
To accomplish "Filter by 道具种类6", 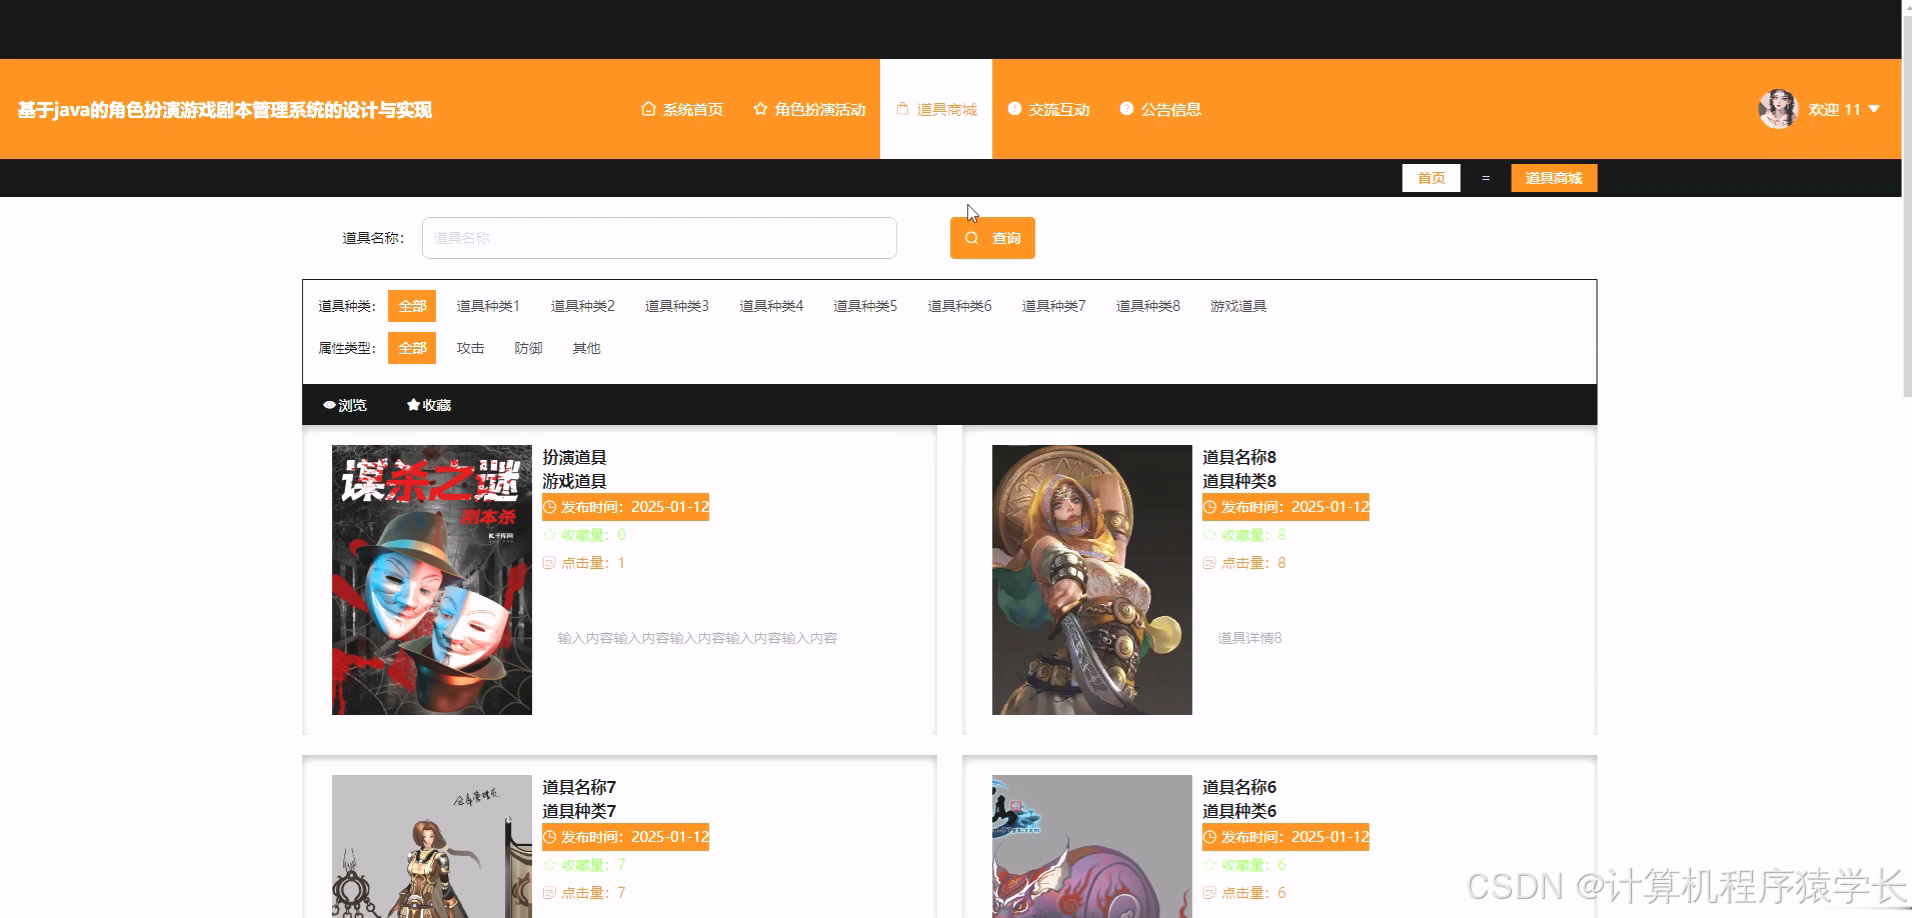I will coord(959,306).
